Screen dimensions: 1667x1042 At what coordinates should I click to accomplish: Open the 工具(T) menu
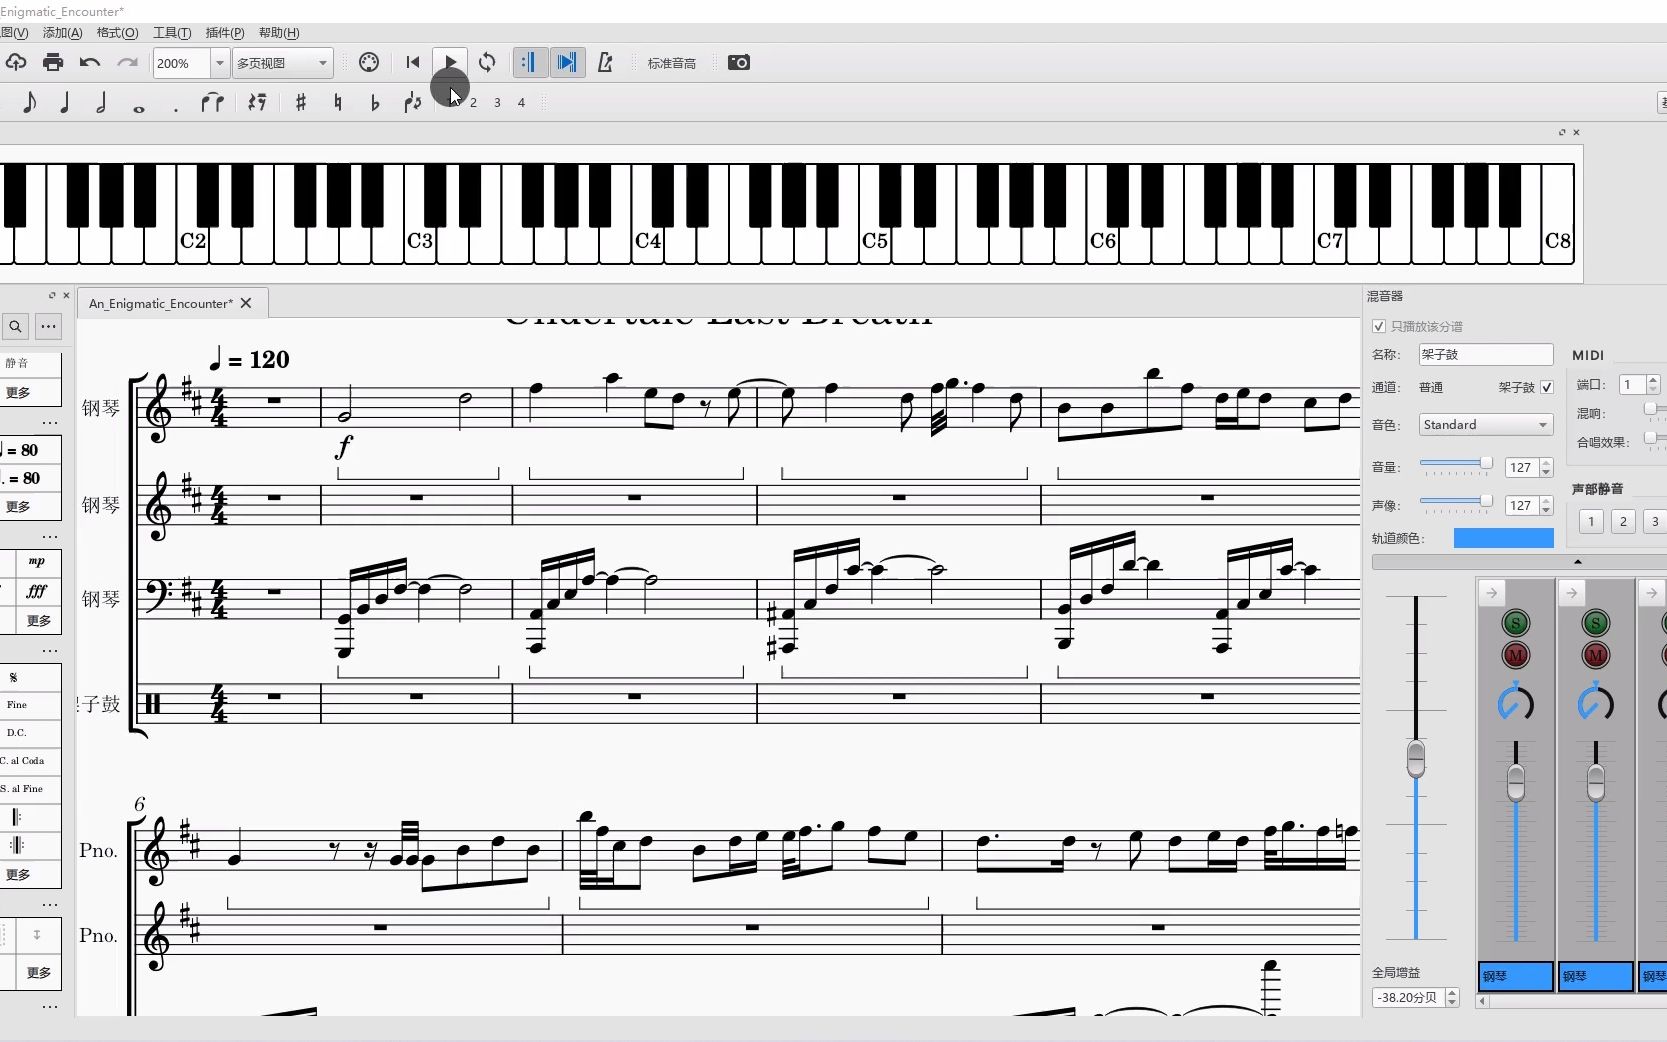[x=171, y=33]
